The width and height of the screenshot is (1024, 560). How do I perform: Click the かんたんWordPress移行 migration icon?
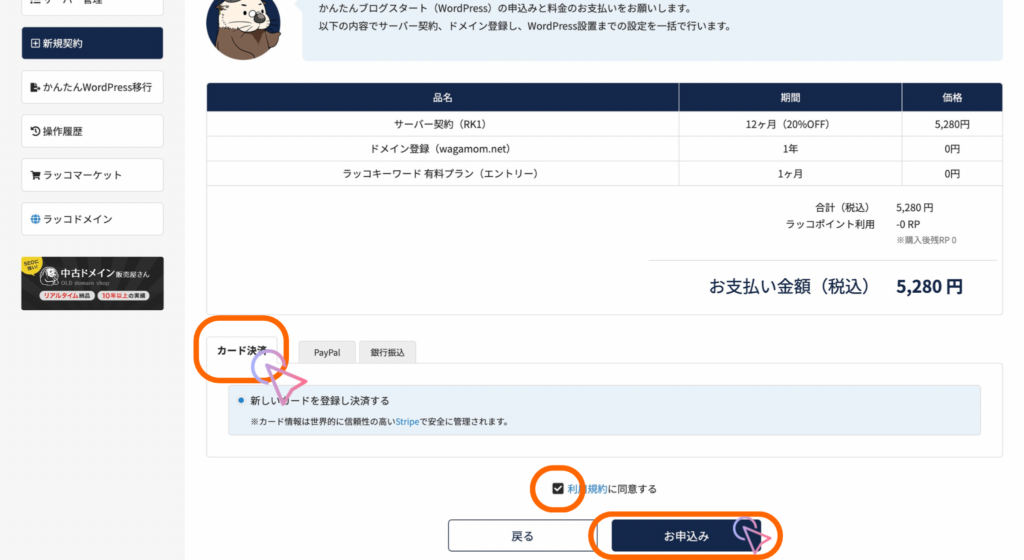tap(36, 88)
